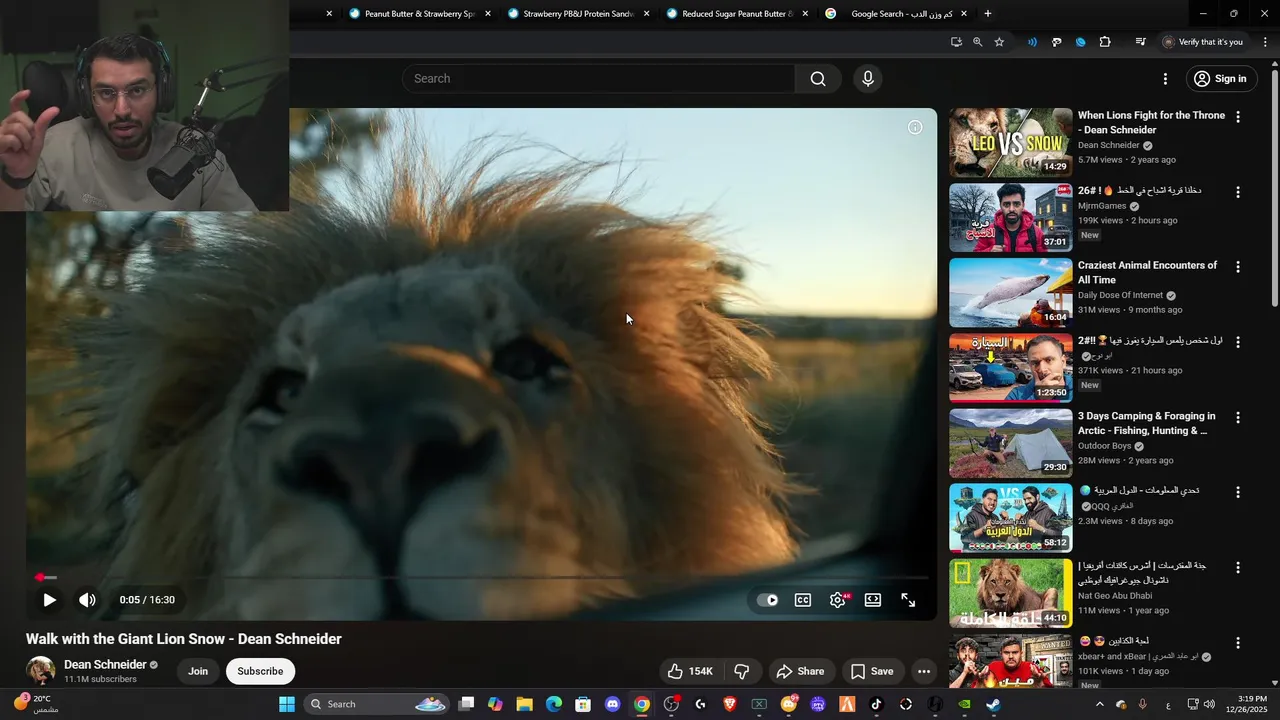Open YouTube settings three-dot menu beside Sign in

point(1165,79)
